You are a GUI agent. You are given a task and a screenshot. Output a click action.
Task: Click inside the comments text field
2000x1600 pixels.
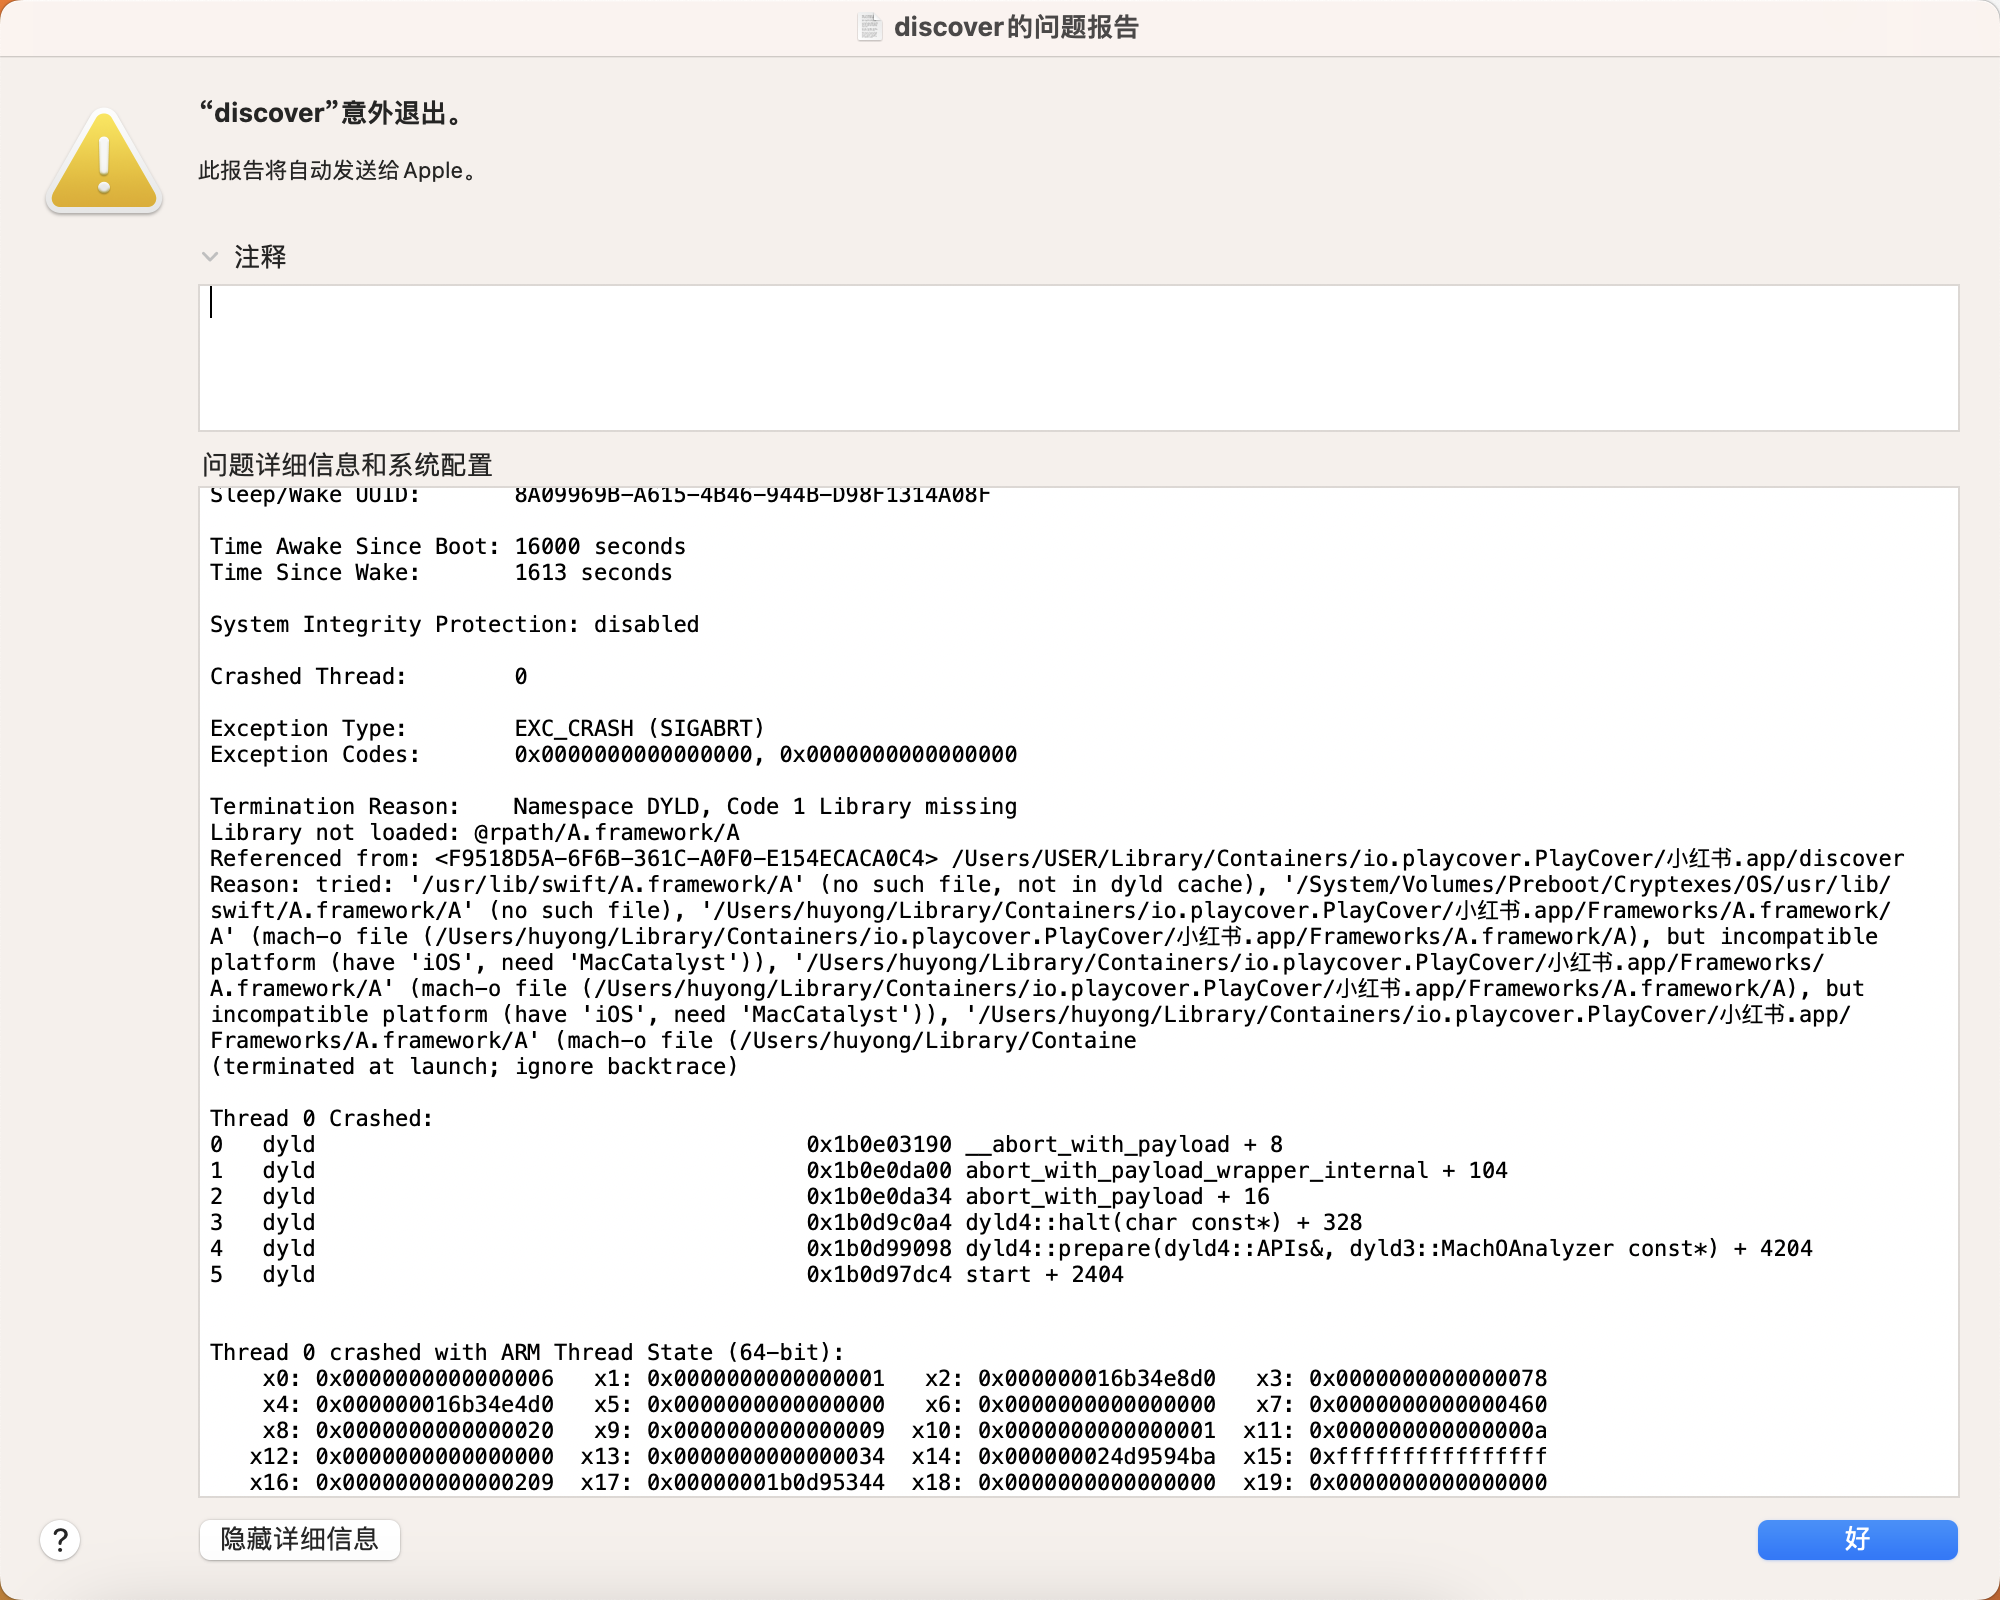point(1078,358)
